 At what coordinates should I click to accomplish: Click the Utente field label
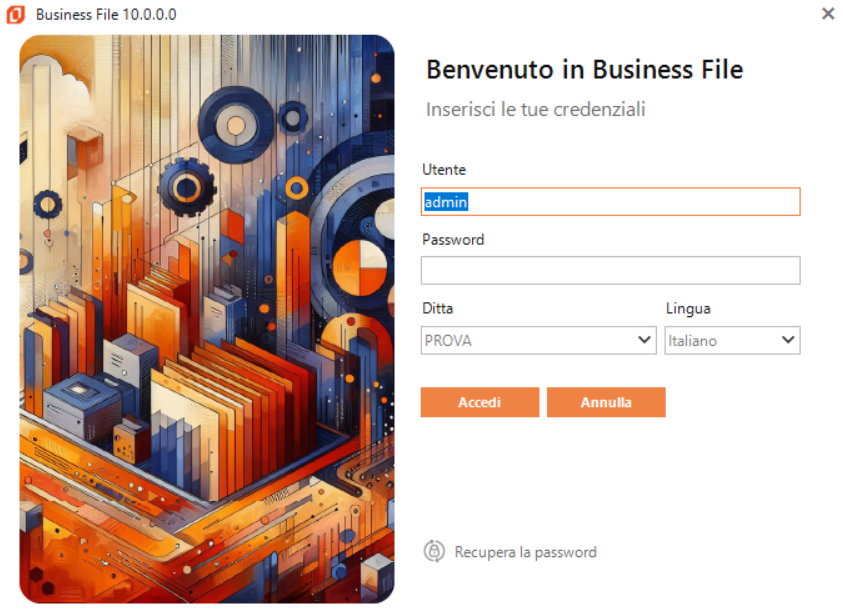pyautogui.click(x=444, y=170)
